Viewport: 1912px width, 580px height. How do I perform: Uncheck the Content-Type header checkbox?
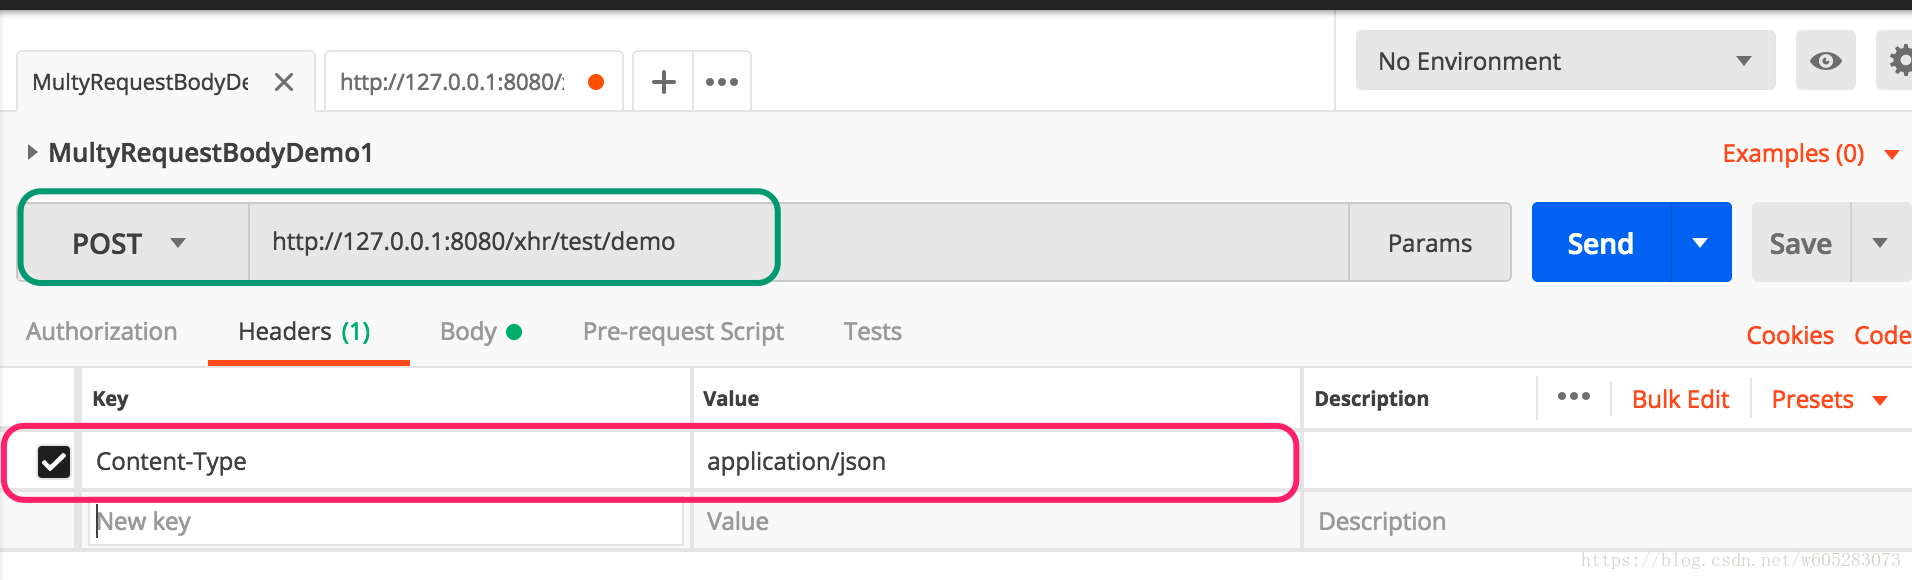point(54,462)
